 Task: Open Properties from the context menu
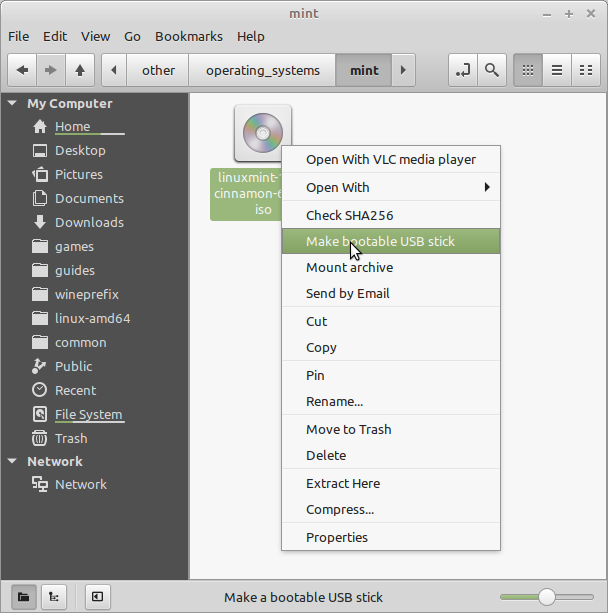(x=391, y=538)
